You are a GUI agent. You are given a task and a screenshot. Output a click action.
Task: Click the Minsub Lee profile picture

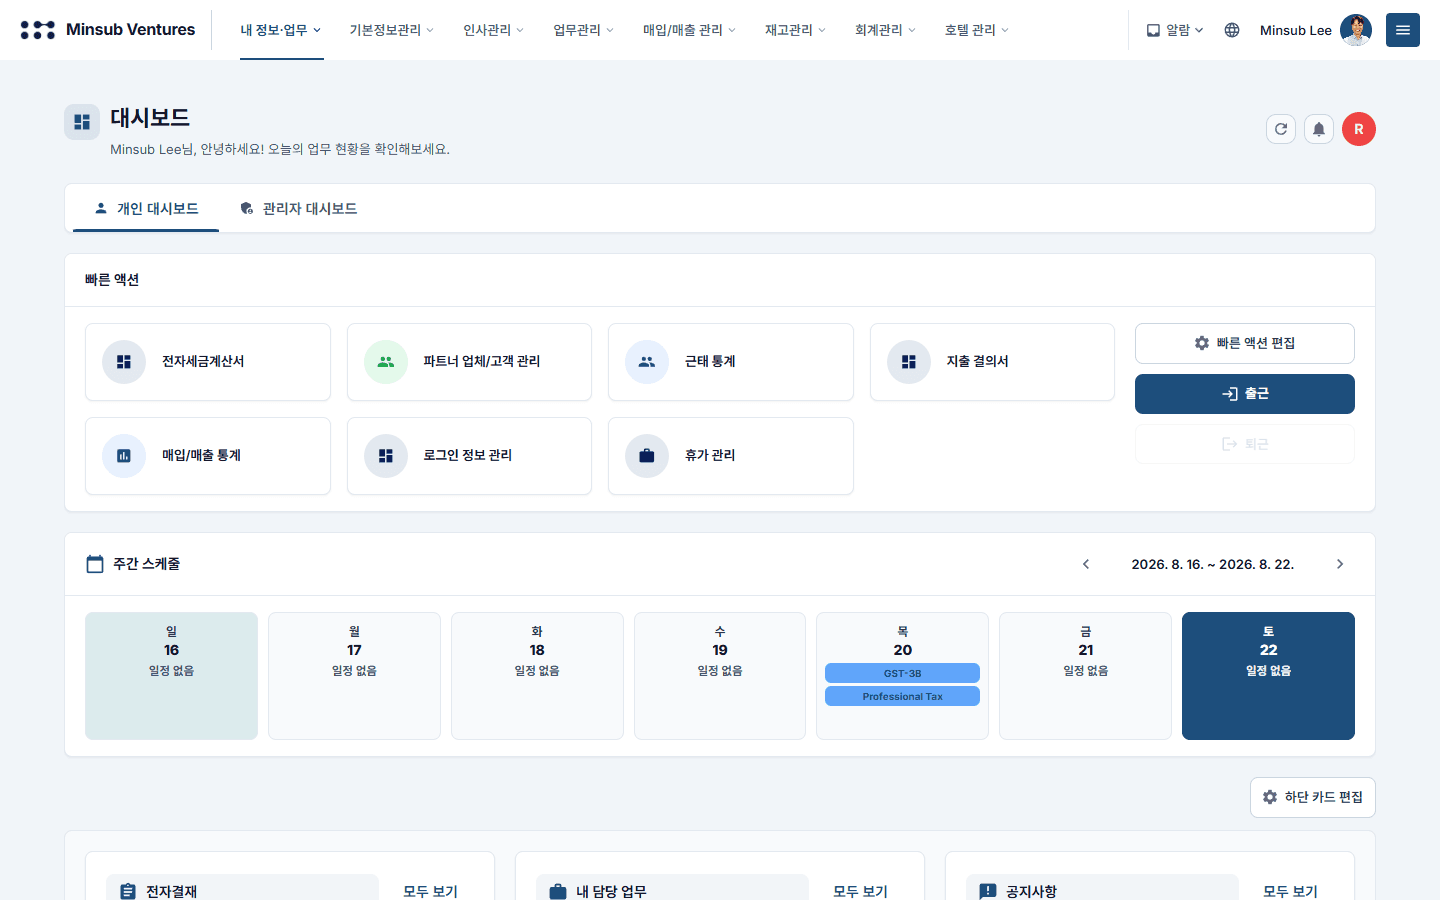coord(1356,30)
